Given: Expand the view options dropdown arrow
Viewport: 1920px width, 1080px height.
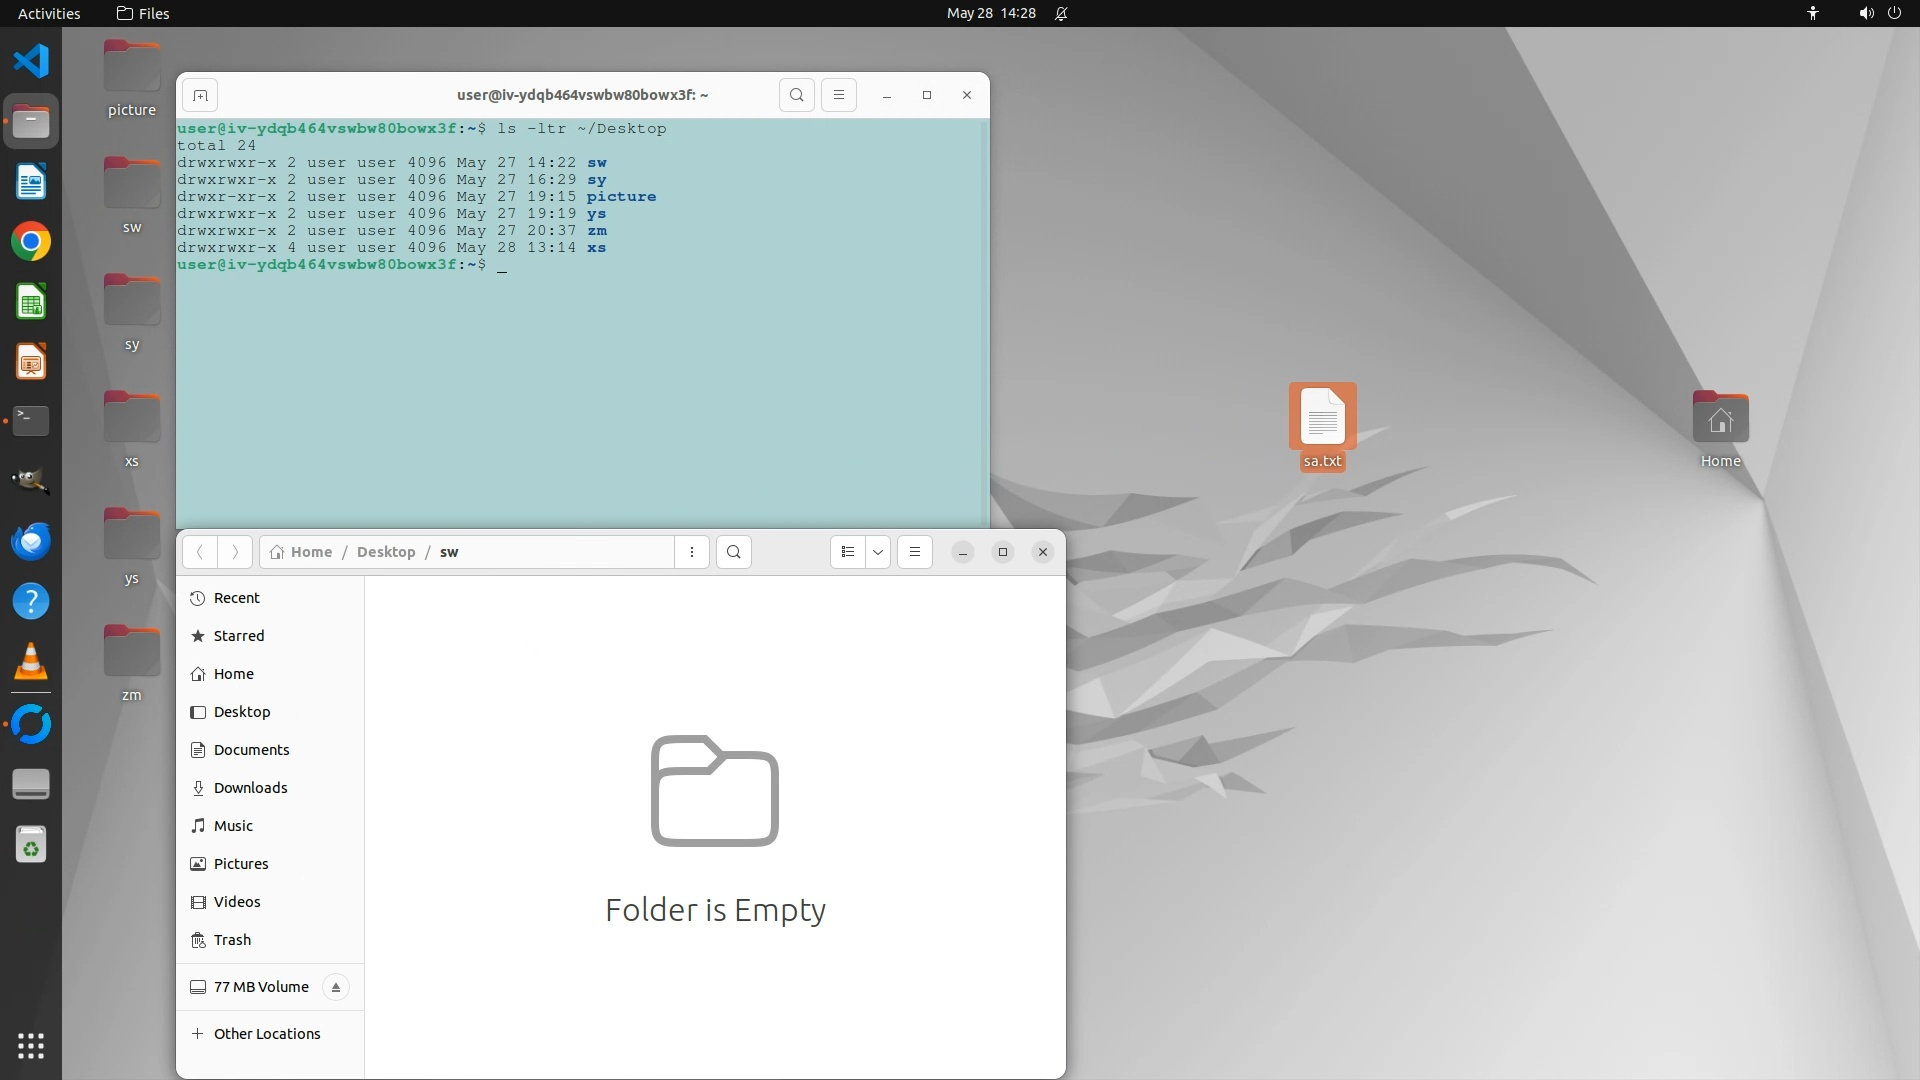Looking at the screenshot, I should point(878,552).
